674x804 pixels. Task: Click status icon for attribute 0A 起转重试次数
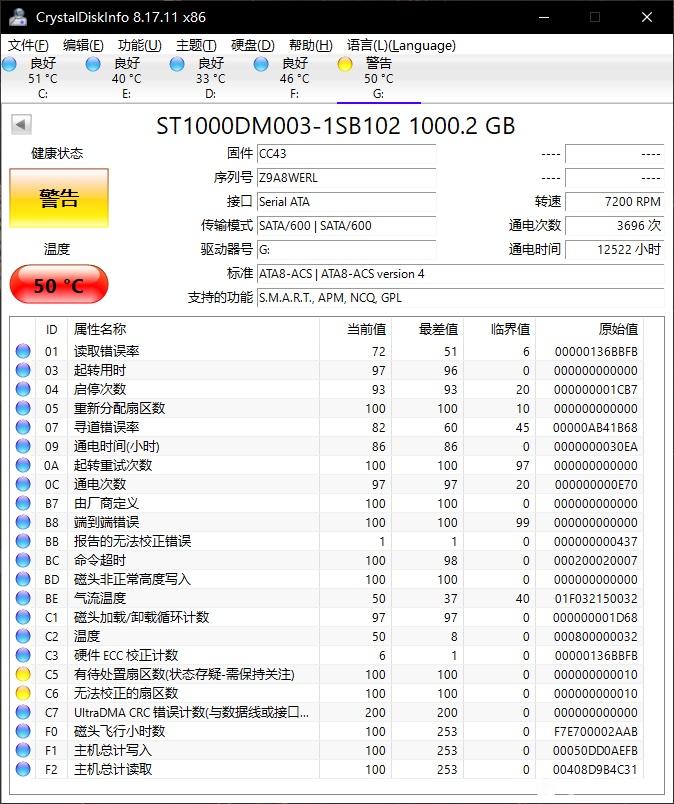[x=23, y=465]
